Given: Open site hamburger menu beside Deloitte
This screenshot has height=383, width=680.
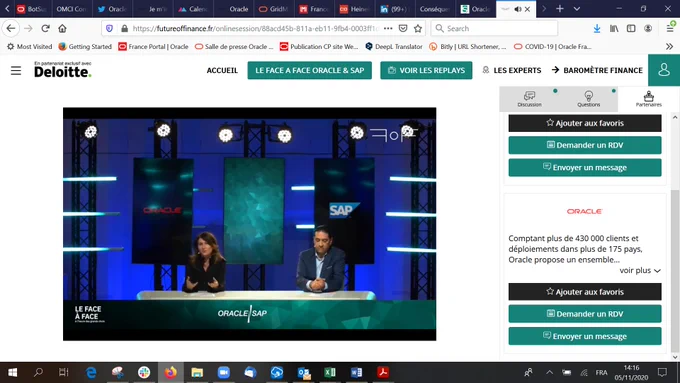Looking at the screenshot, I should tap(16, 70).
